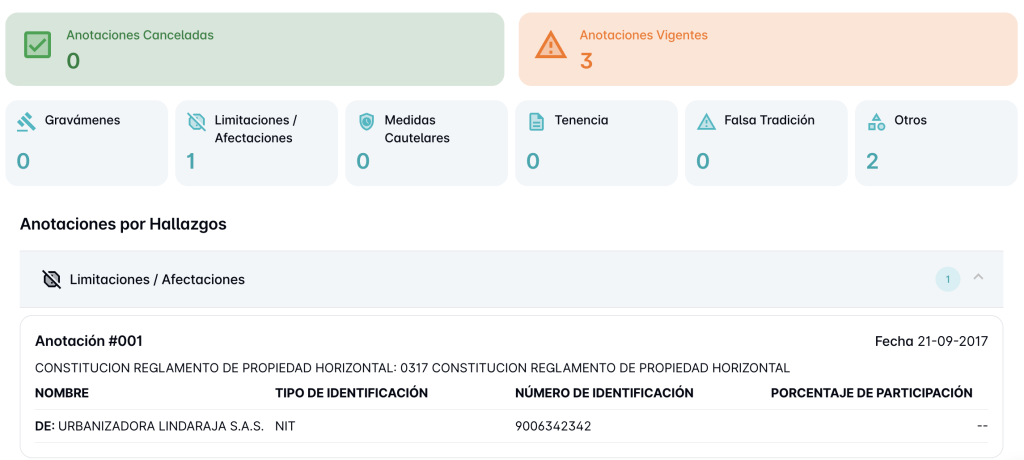Click the Limitaciones / Afectaciones card icon

(197, 122)
